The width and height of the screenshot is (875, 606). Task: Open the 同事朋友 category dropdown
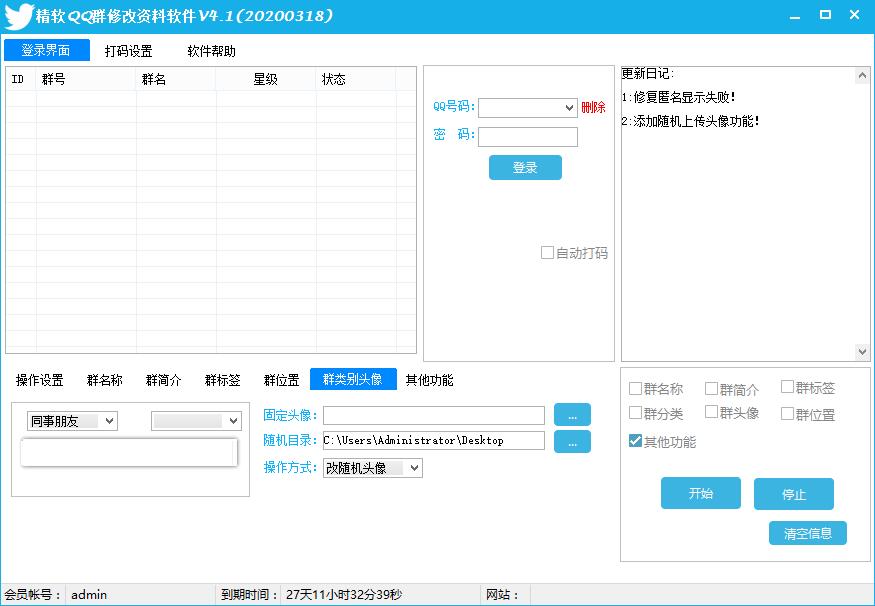[x=72, y=421]
